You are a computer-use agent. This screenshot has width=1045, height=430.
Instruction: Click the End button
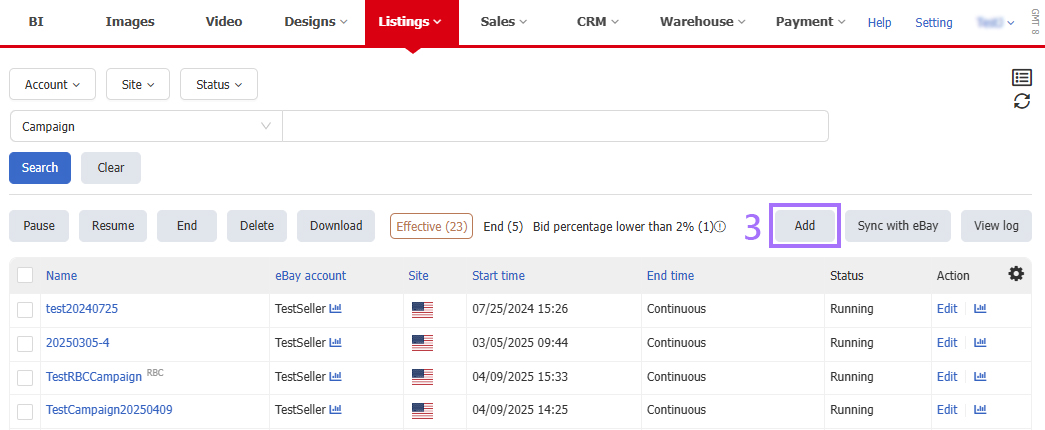point(187,226)
